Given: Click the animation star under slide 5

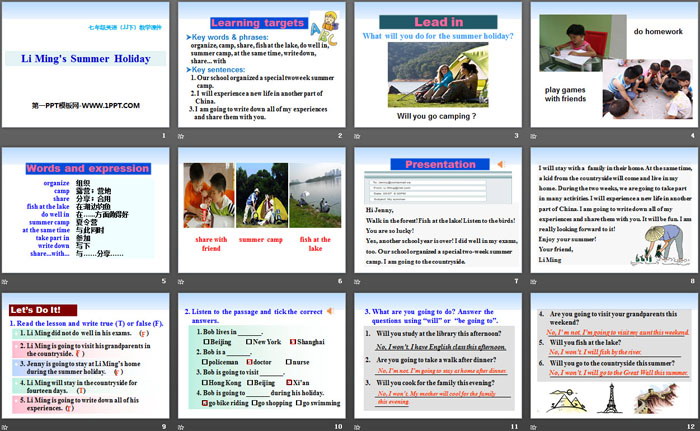Looking at the screenshot, I should [4, 281].
